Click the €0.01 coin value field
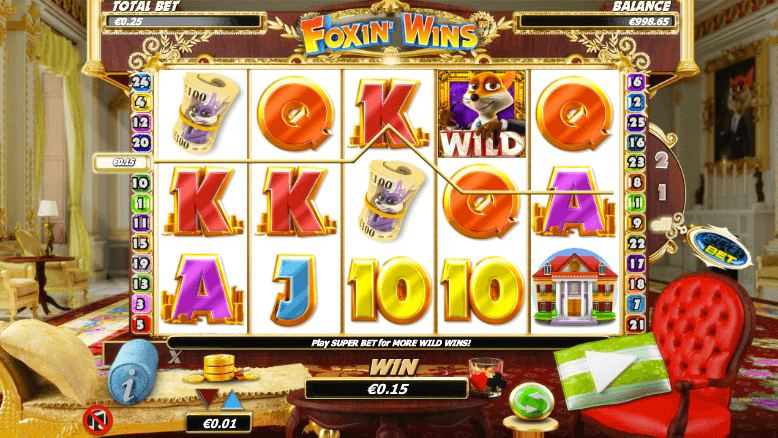This screenshot has width=778, height=438. tap(219, 423)
